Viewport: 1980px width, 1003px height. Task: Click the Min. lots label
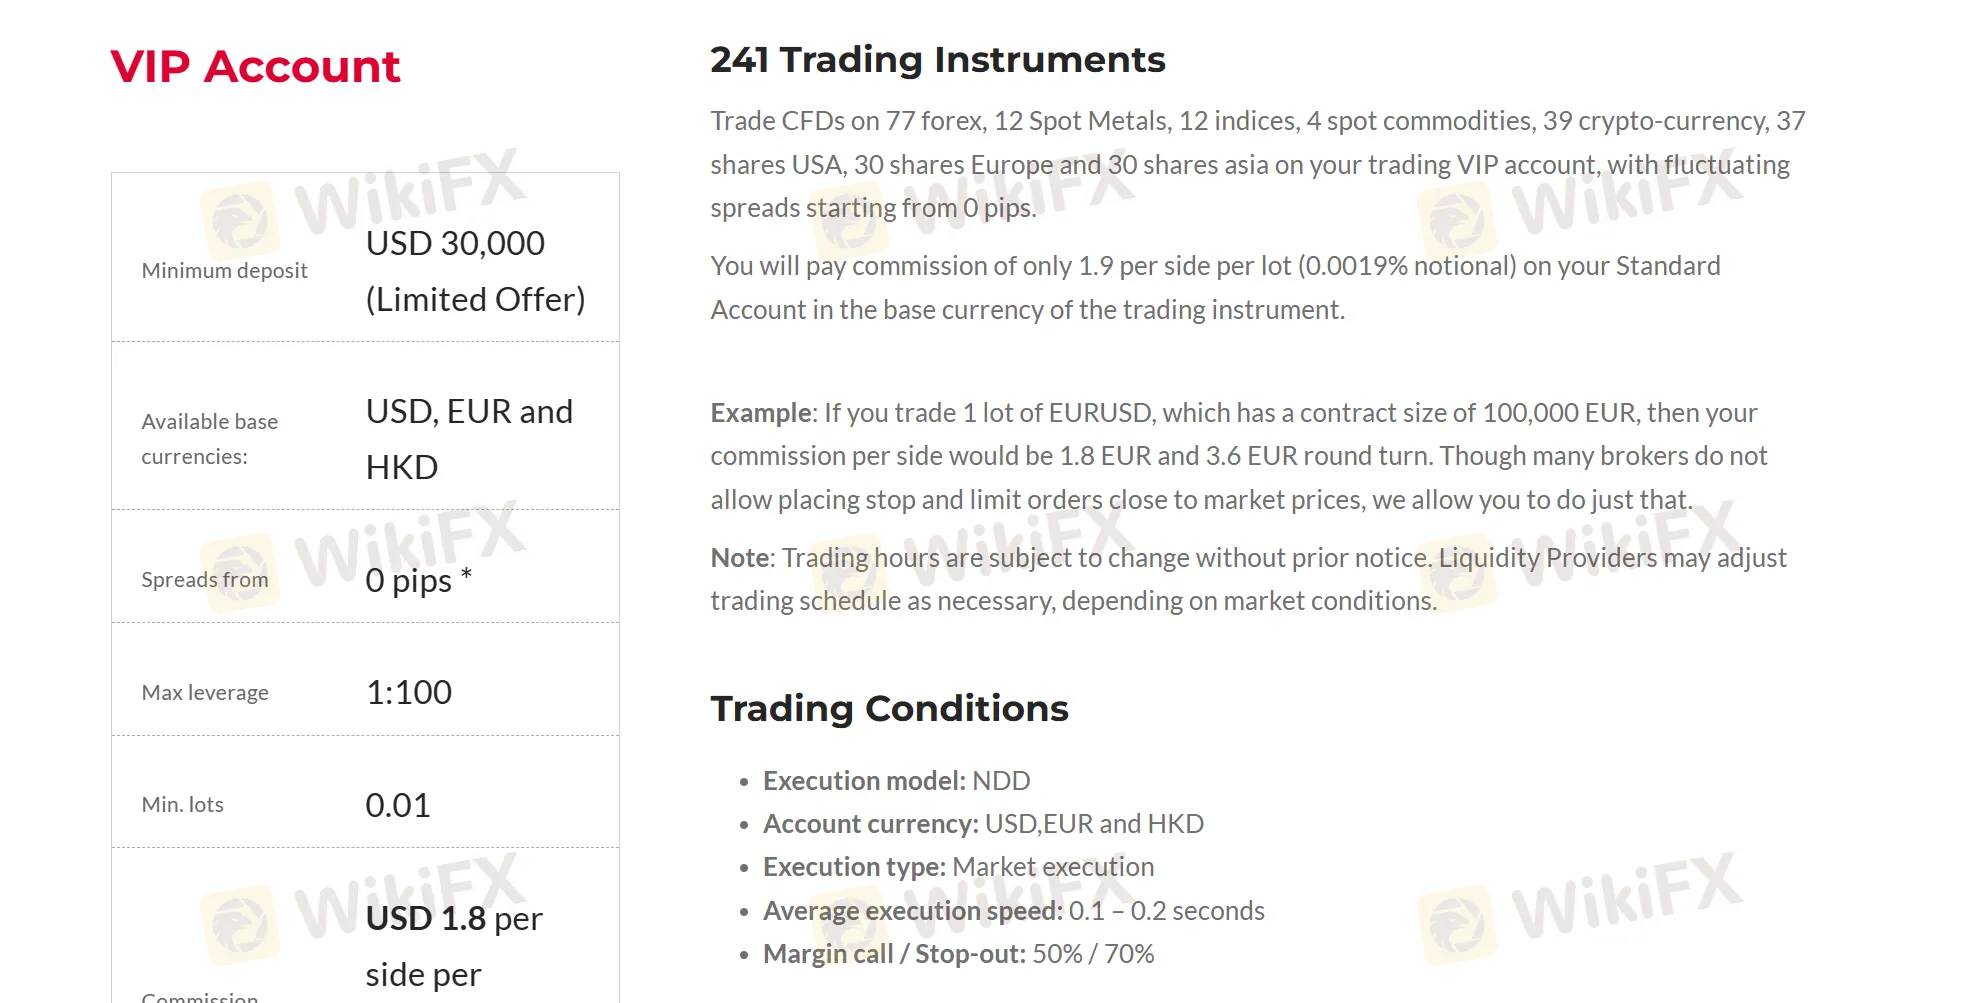point(183,804)
